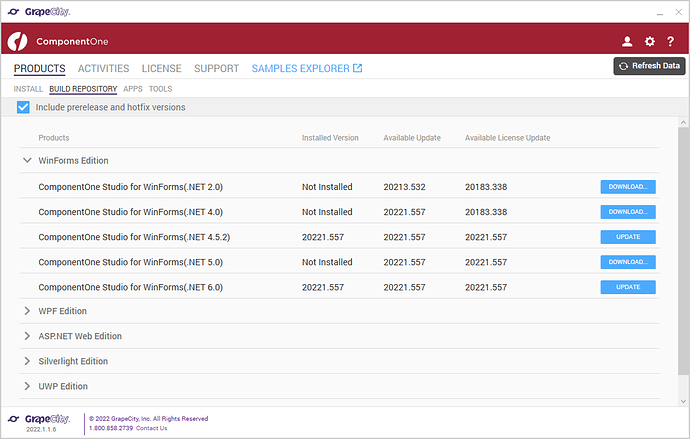Click the 'Products' column header

pos(54,138)
